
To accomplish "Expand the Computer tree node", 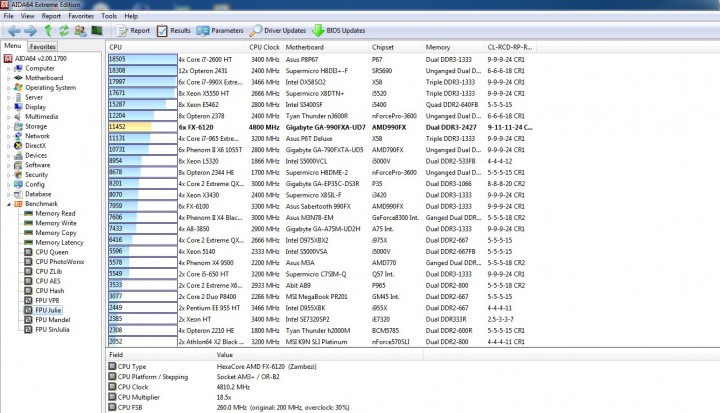I will pos(8,68).
